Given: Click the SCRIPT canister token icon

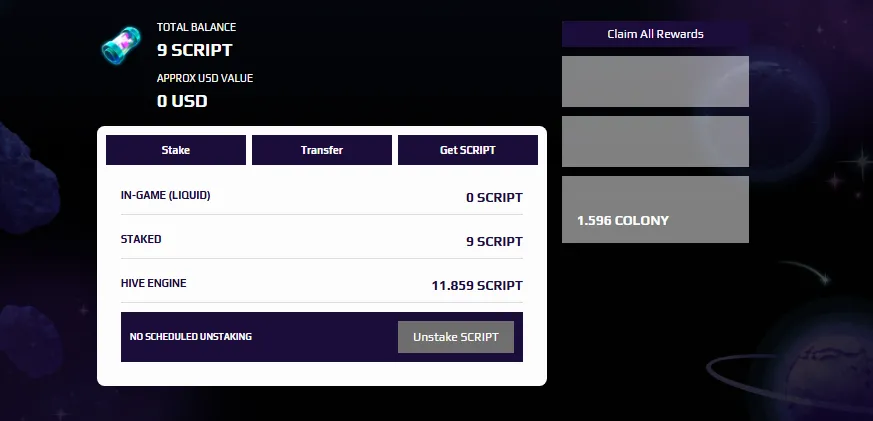Looking at the screenshot, I should (x=121, y=45).
